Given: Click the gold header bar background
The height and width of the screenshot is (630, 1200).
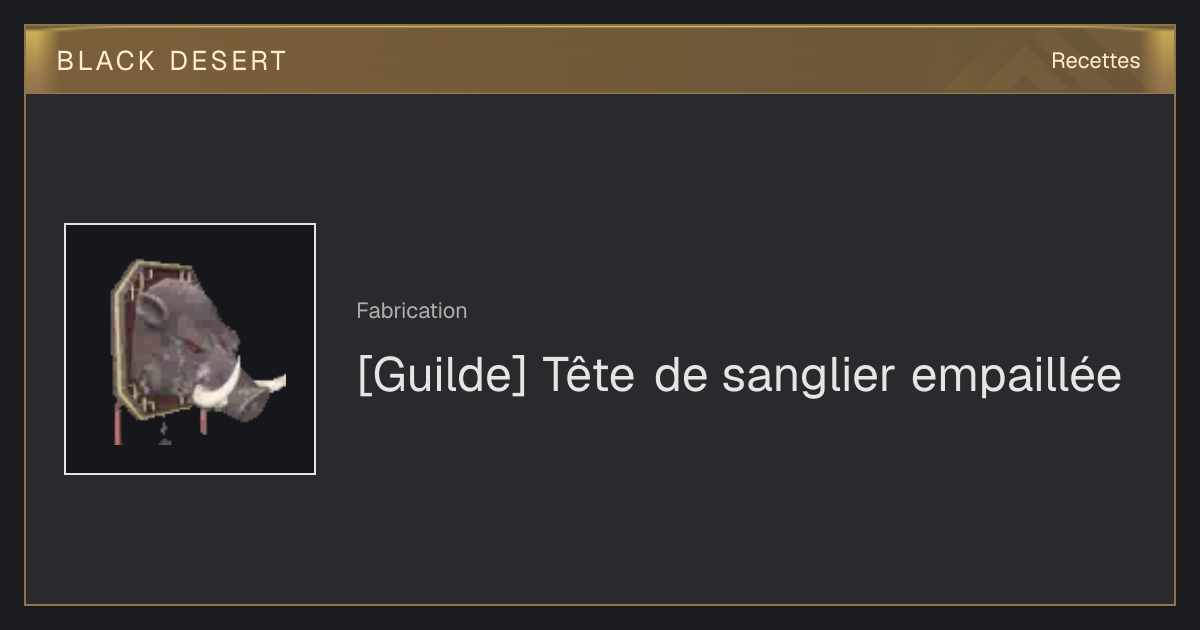Looking at the screenshot, I should 600,61.
